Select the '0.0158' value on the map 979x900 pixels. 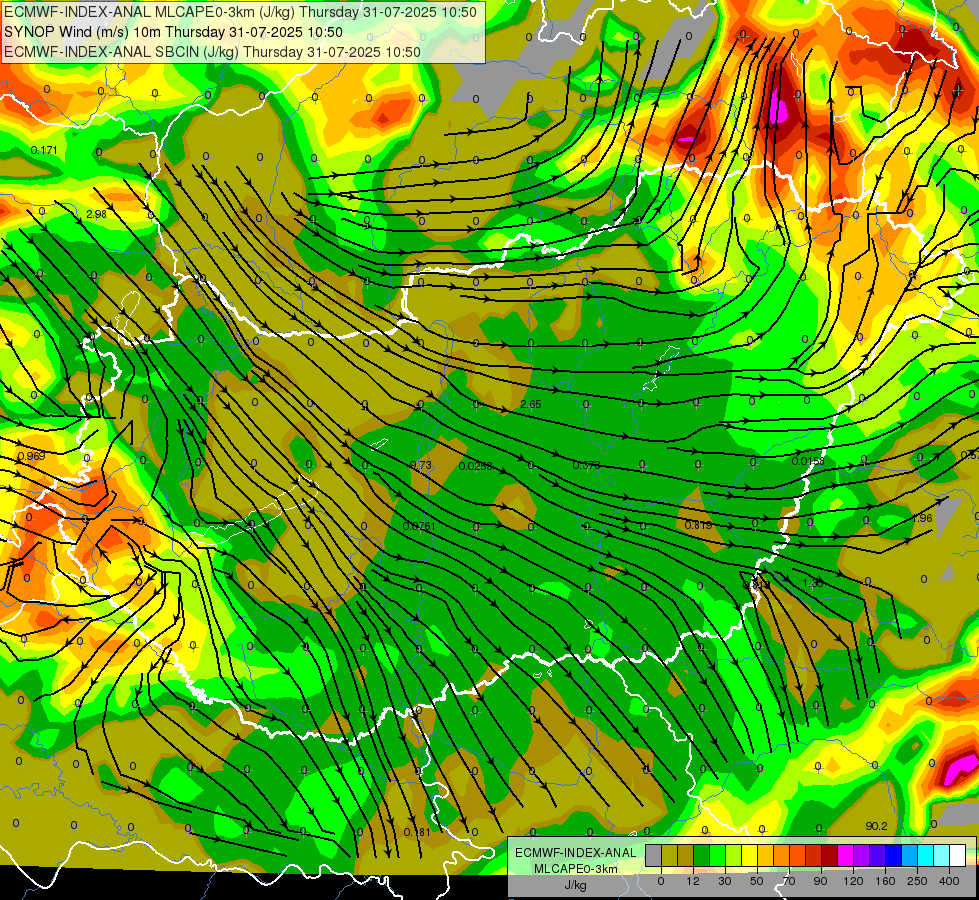tap(808, 462)
